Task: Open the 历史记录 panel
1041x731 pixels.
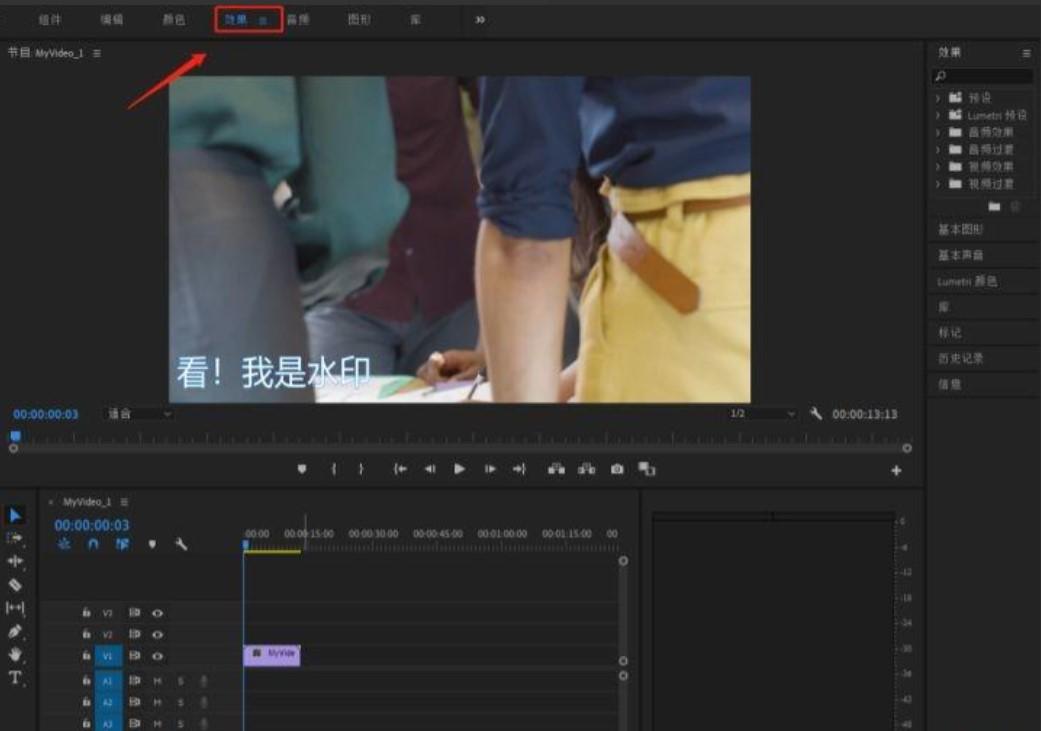Action: pyautogui.click(x=962, y=358)
